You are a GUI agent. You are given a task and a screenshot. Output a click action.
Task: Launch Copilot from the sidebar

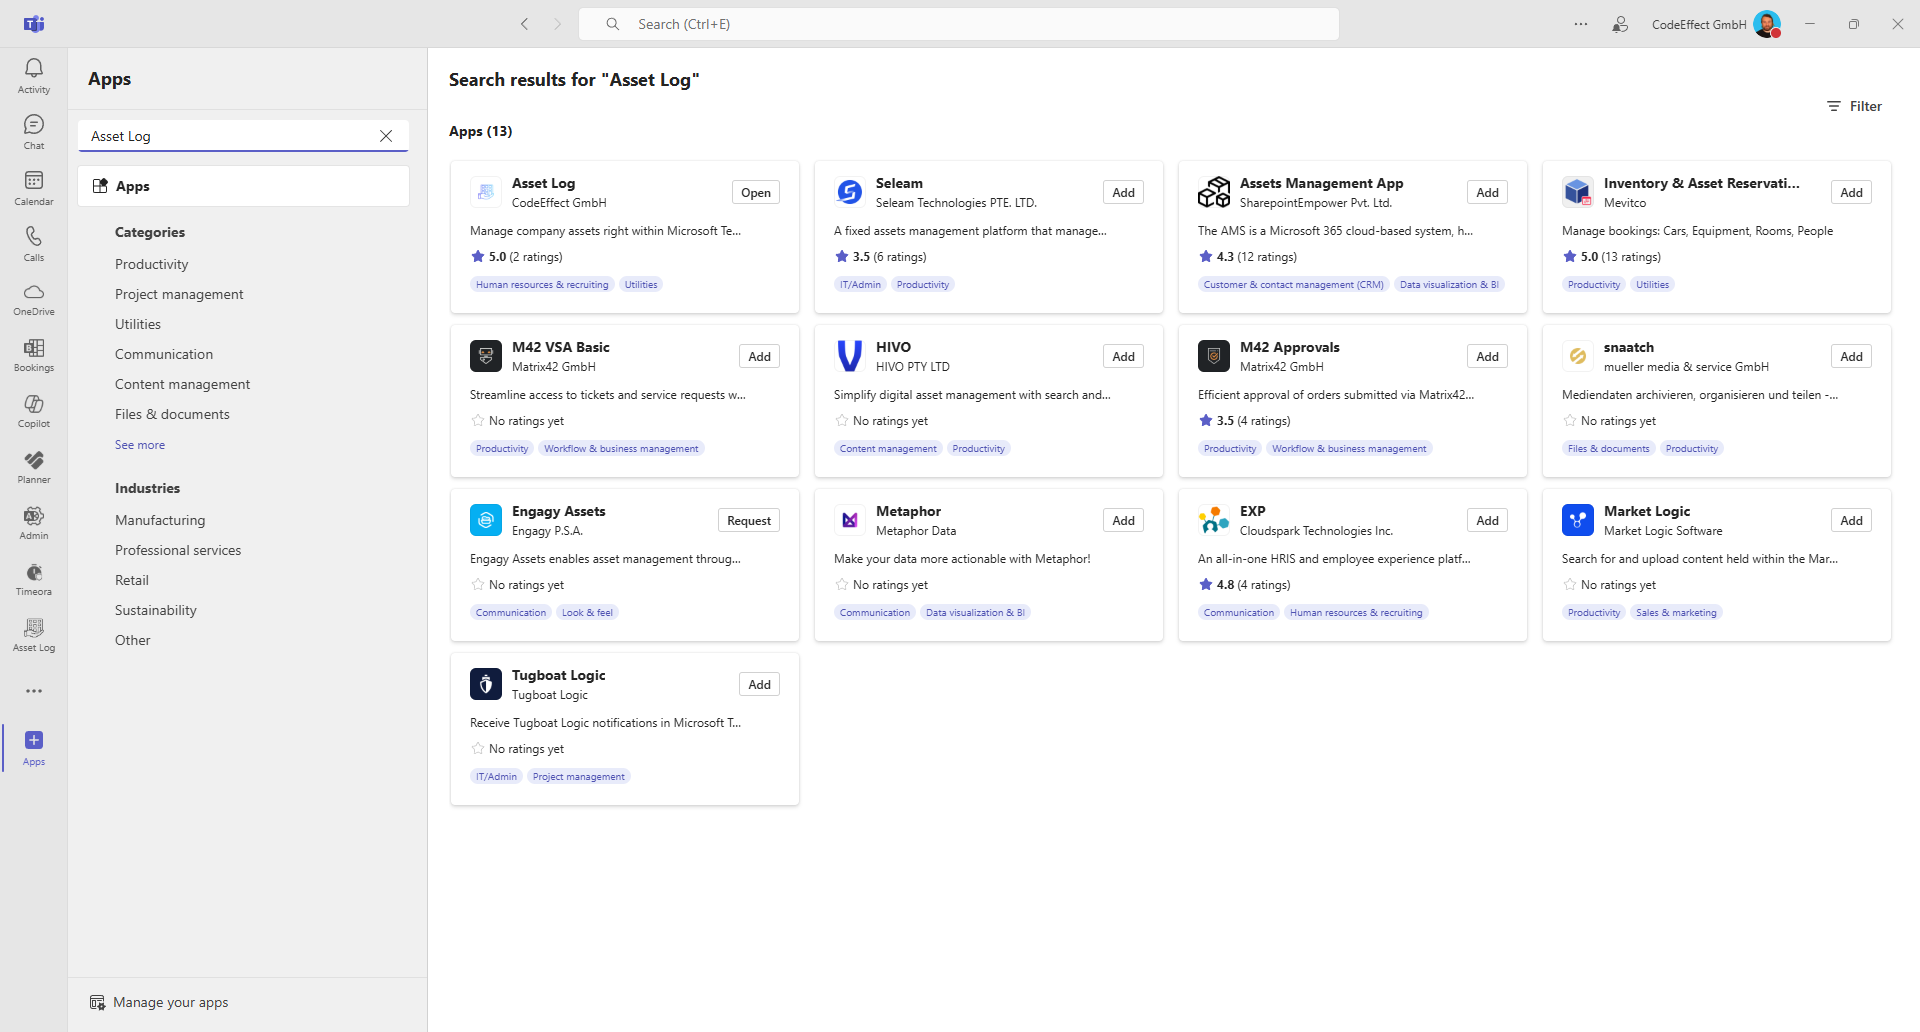pos(34,412)
